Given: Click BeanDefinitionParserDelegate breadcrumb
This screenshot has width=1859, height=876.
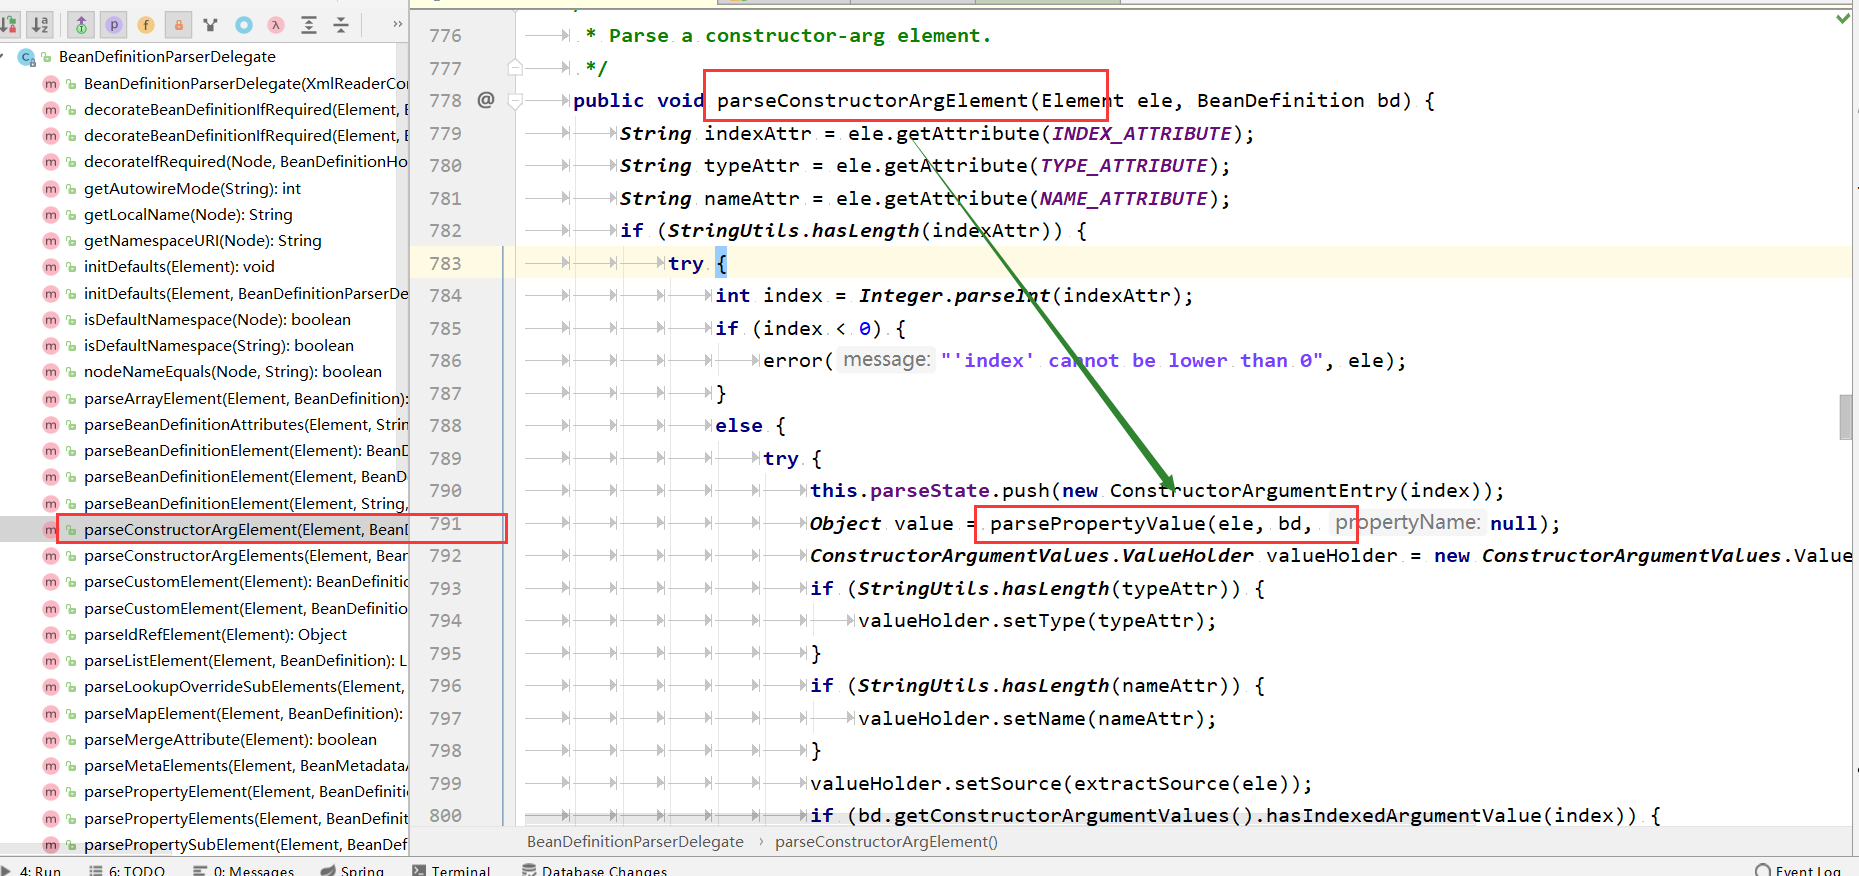Looking at the screenshot, I should pyautogui.click(x=635, y=842).
